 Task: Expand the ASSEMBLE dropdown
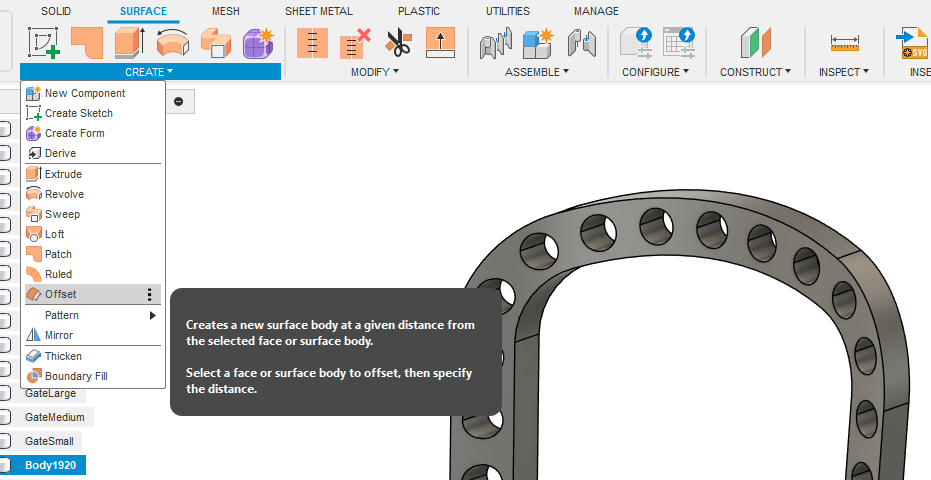(x=536, y=72)
